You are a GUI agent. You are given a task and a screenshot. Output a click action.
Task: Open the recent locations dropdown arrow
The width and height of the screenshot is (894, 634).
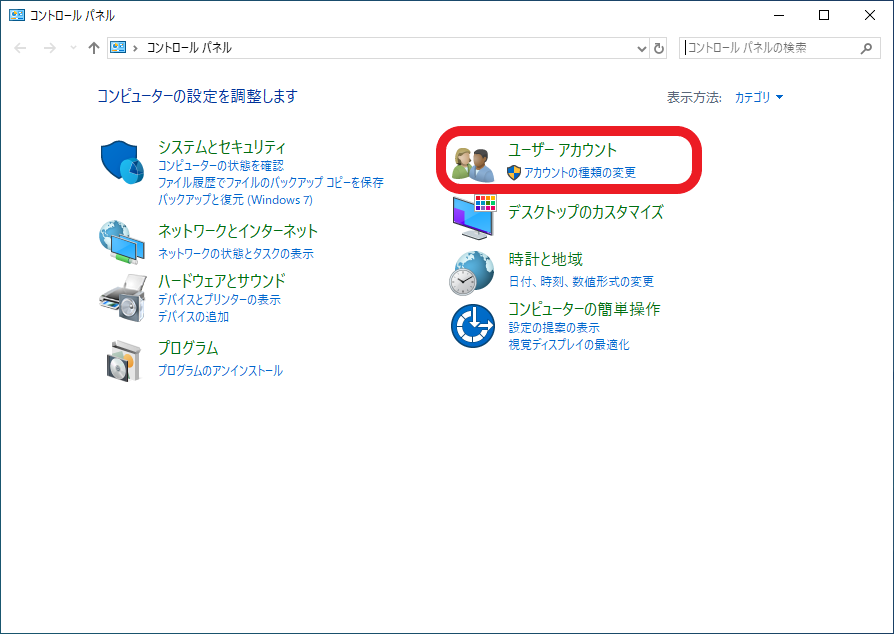point(73,48)
